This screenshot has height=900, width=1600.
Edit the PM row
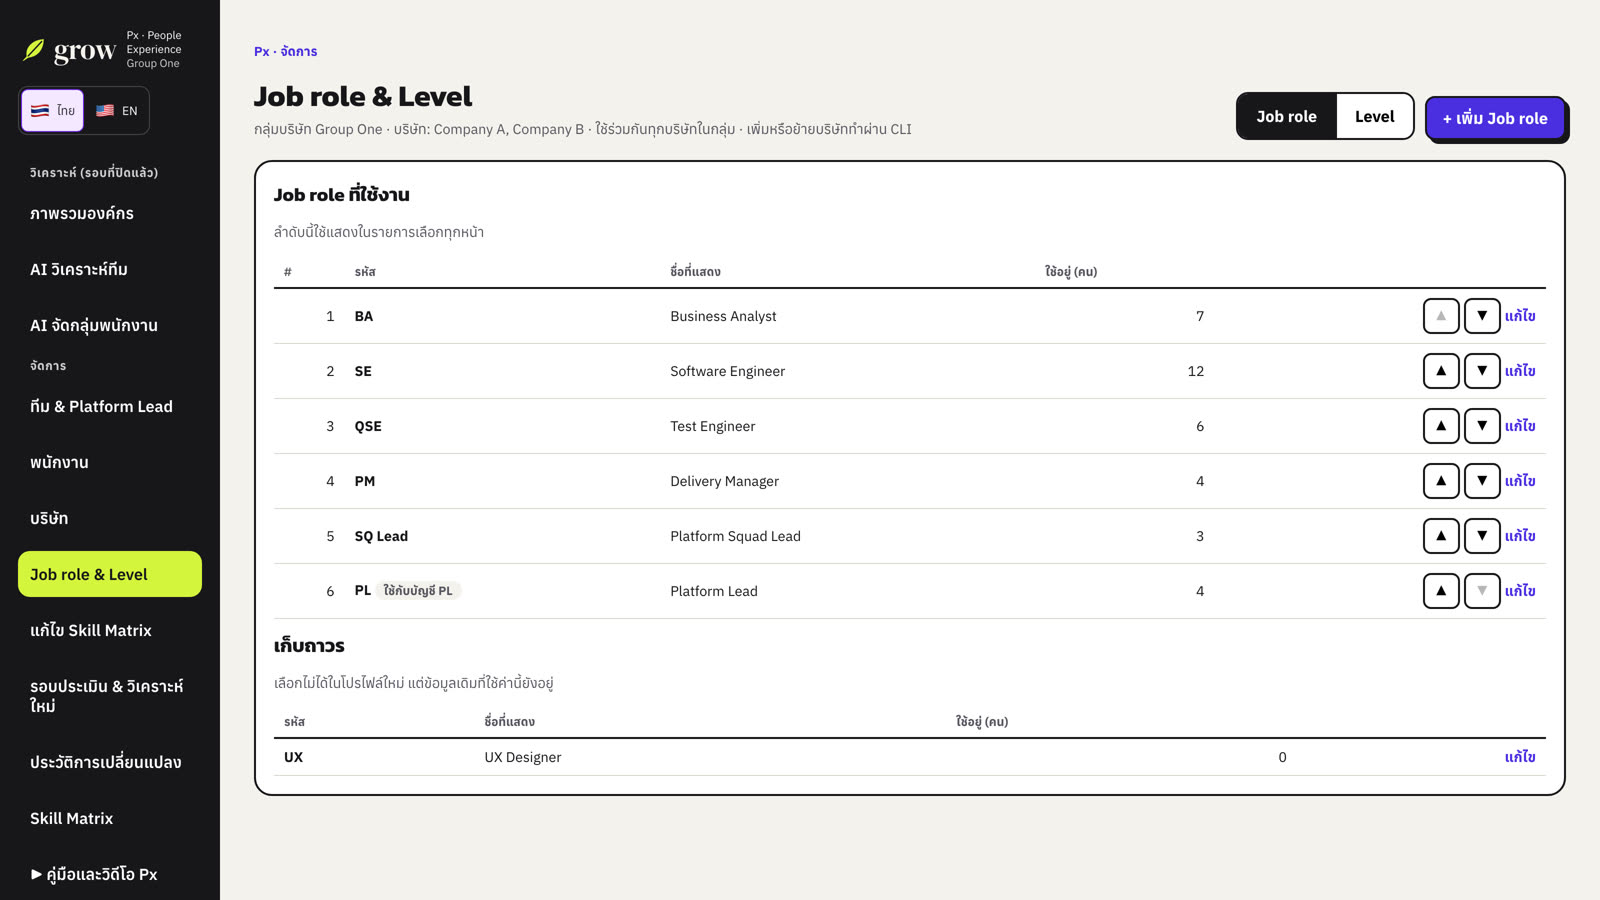pyautogui.click(x=1520, y=481)
